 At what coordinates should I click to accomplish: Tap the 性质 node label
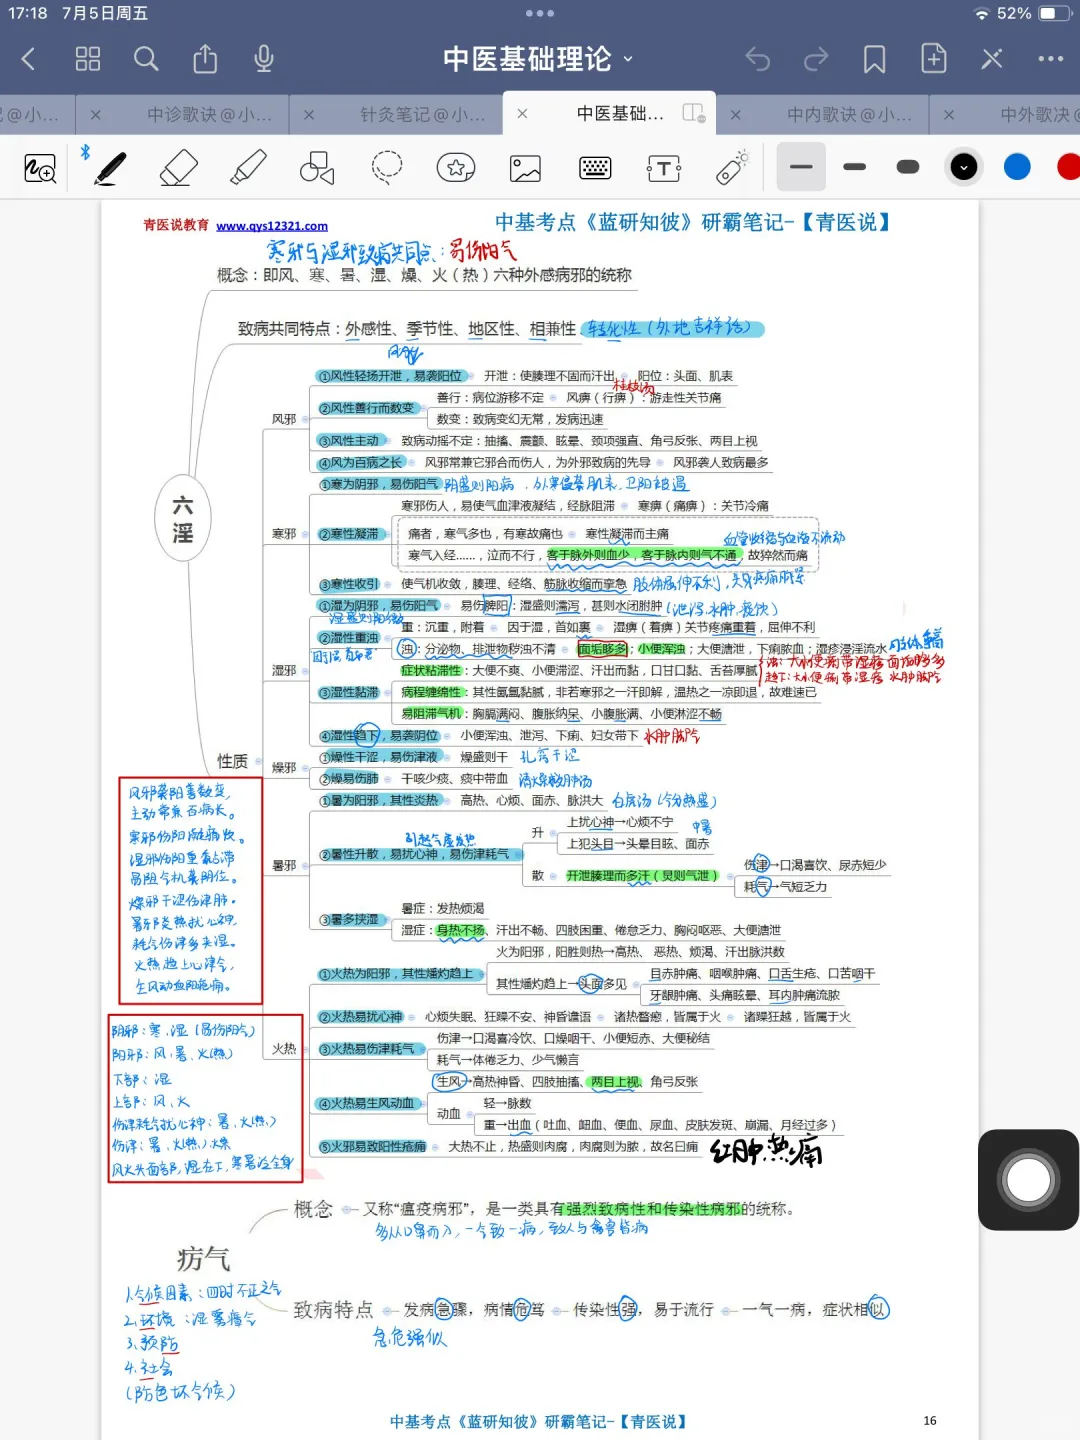coord(232,762)
